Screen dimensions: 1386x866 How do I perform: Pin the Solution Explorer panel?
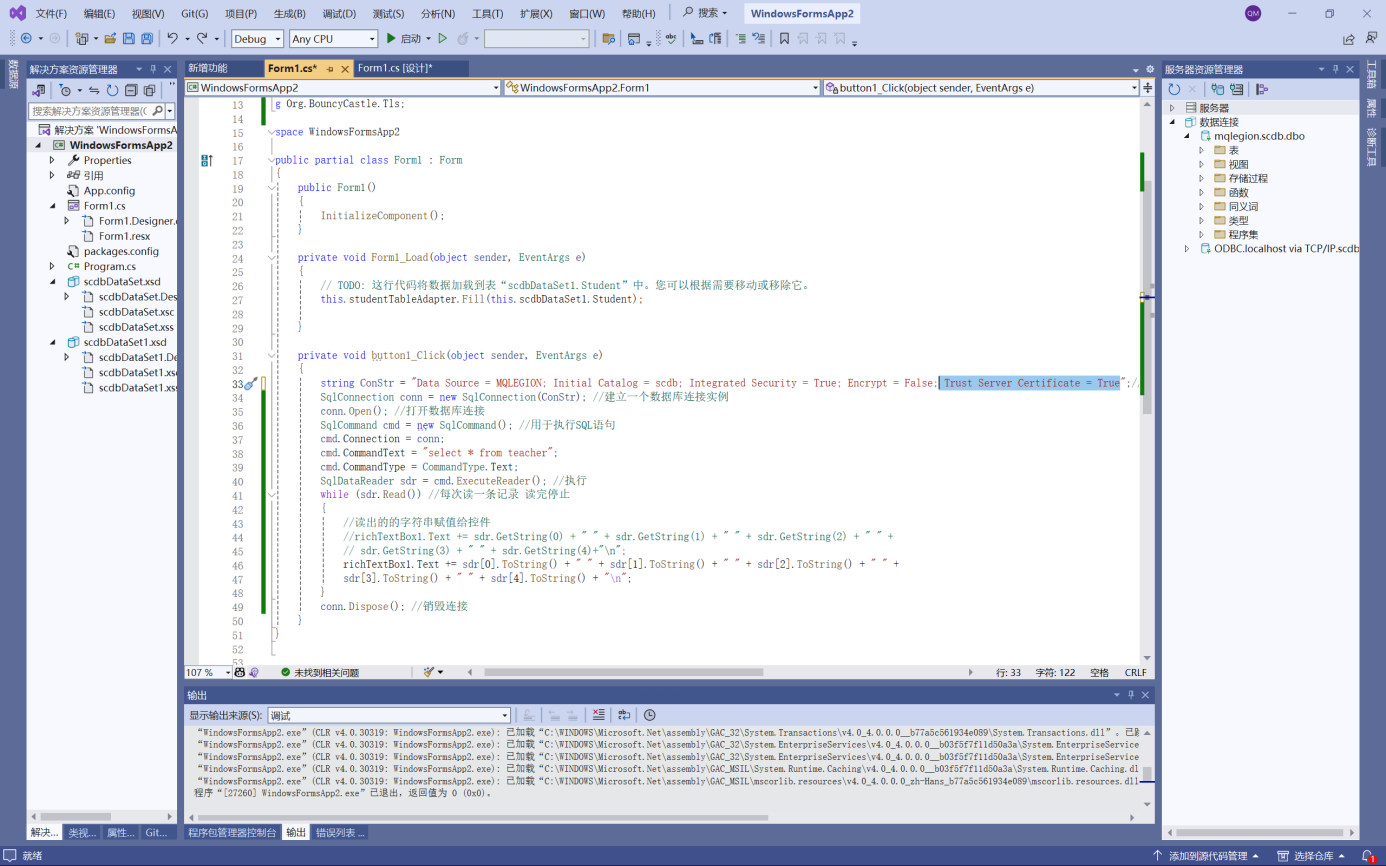pos(153,69)
